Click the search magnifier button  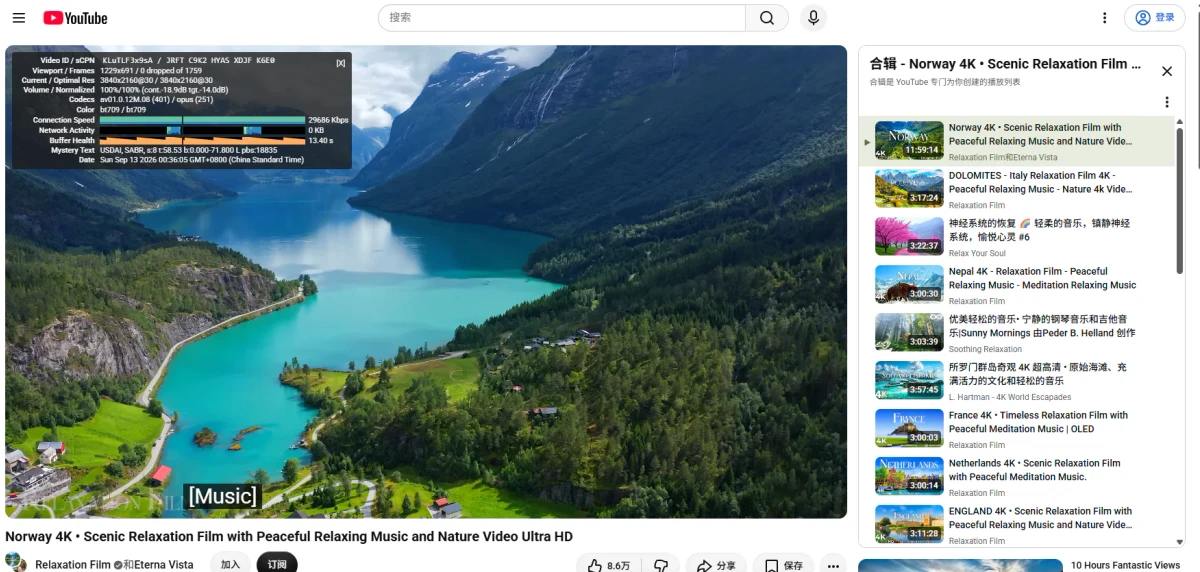tap(767, 18)
